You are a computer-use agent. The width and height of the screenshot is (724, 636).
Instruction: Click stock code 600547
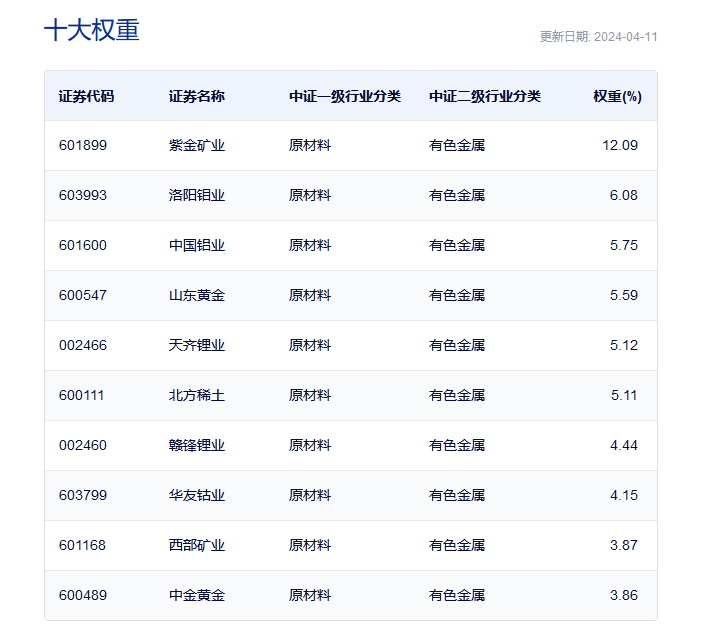[83, 295]
